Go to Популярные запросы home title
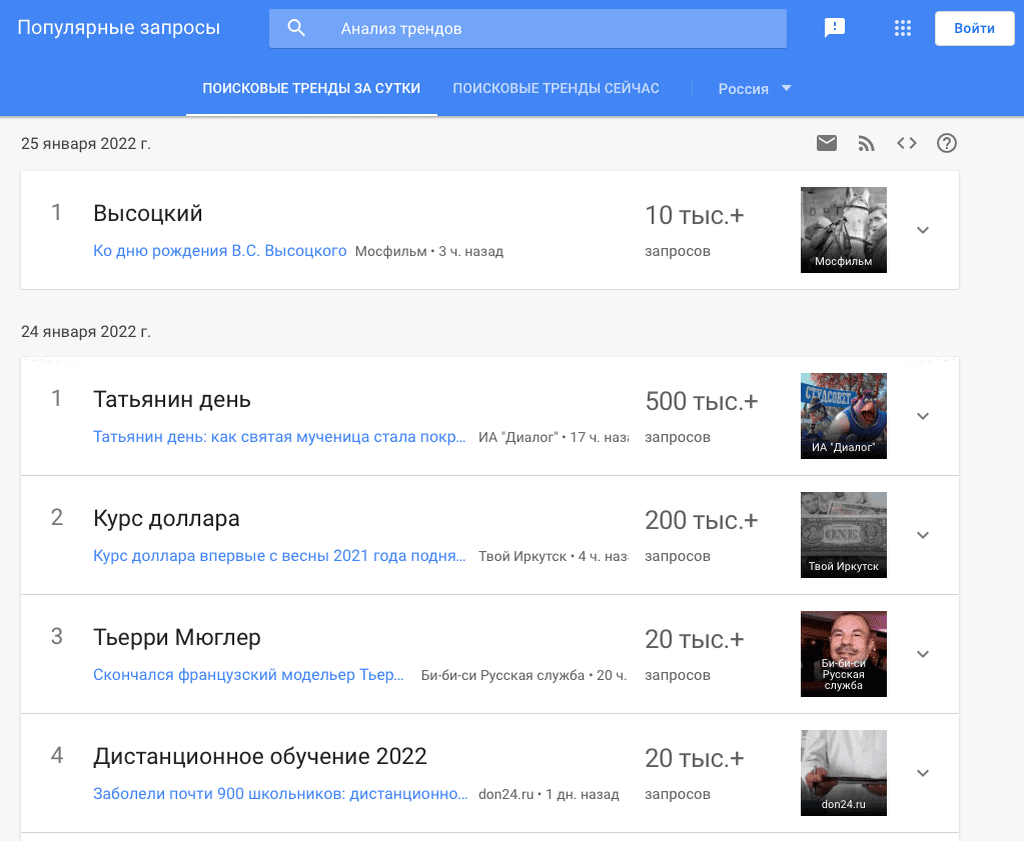 (118, 27)
